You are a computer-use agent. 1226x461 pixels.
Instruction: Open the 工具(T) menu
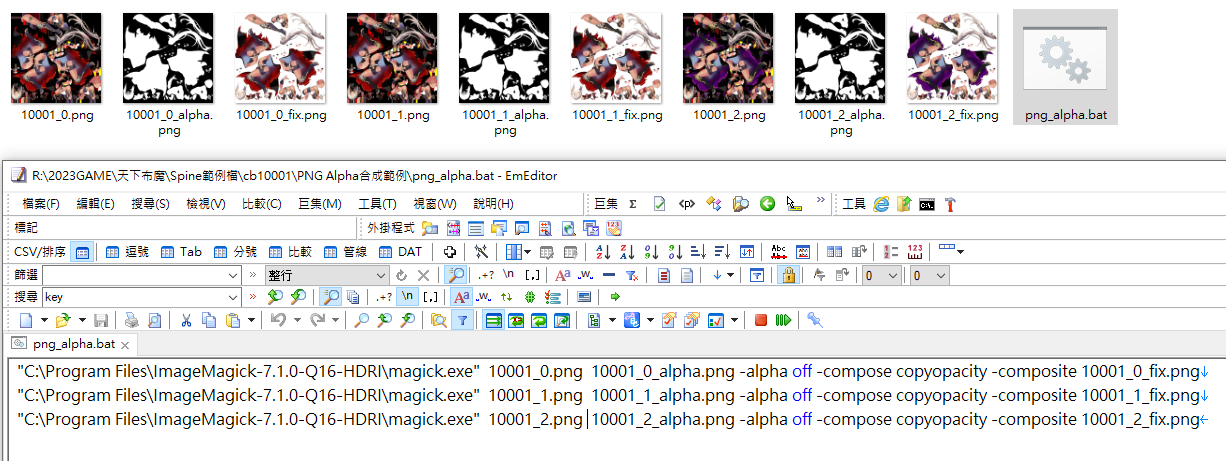tap(378, 204)
